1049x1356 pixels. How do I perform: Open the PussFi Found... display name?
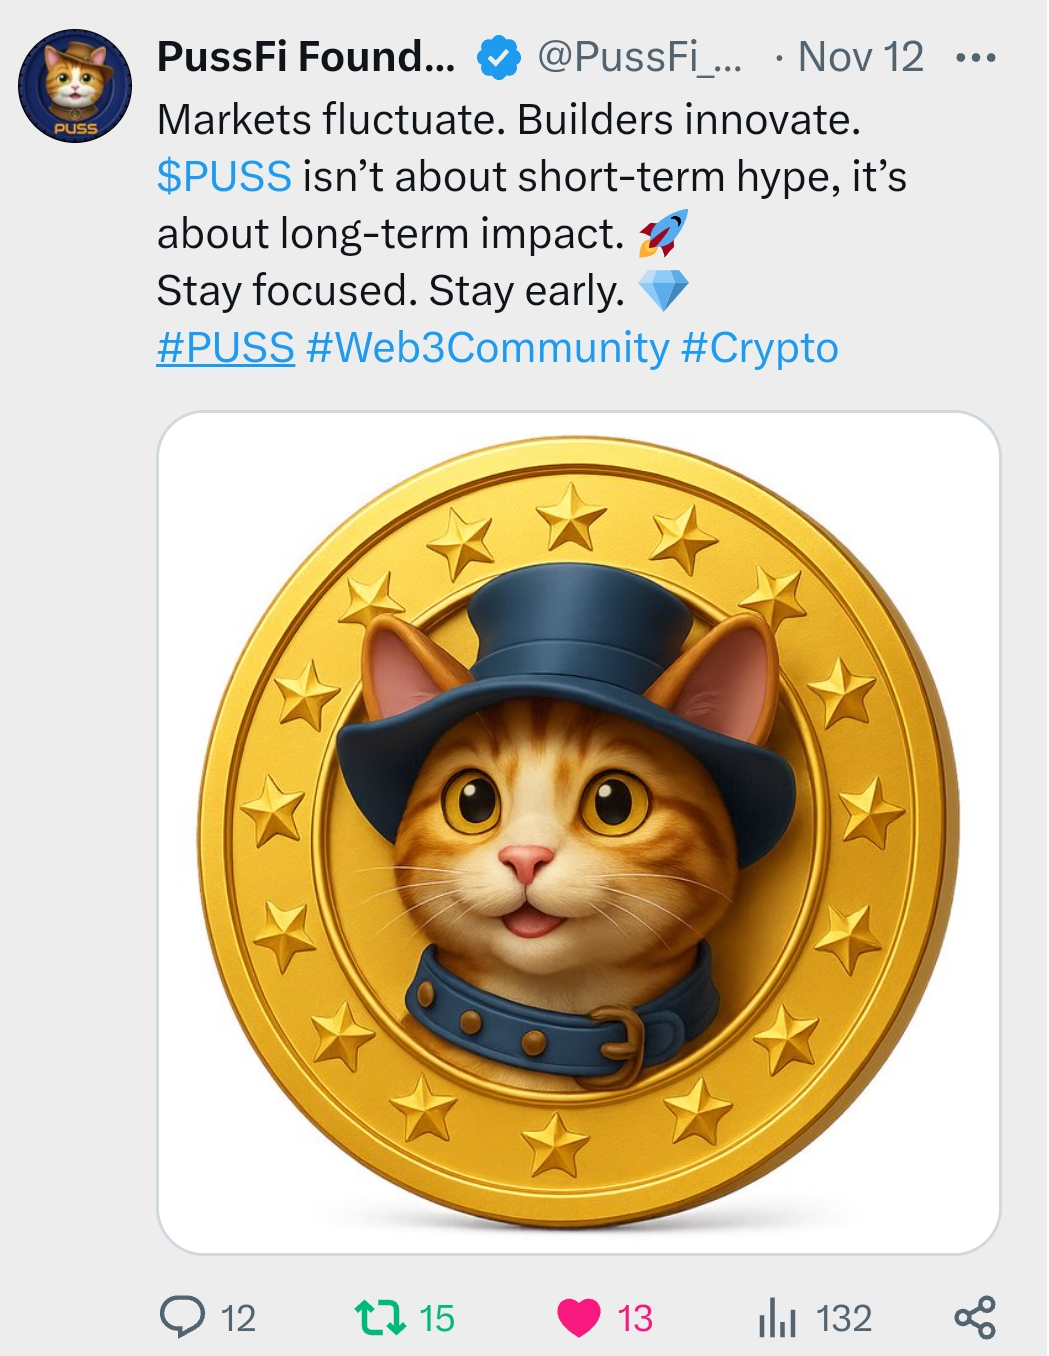pos(306,57)
